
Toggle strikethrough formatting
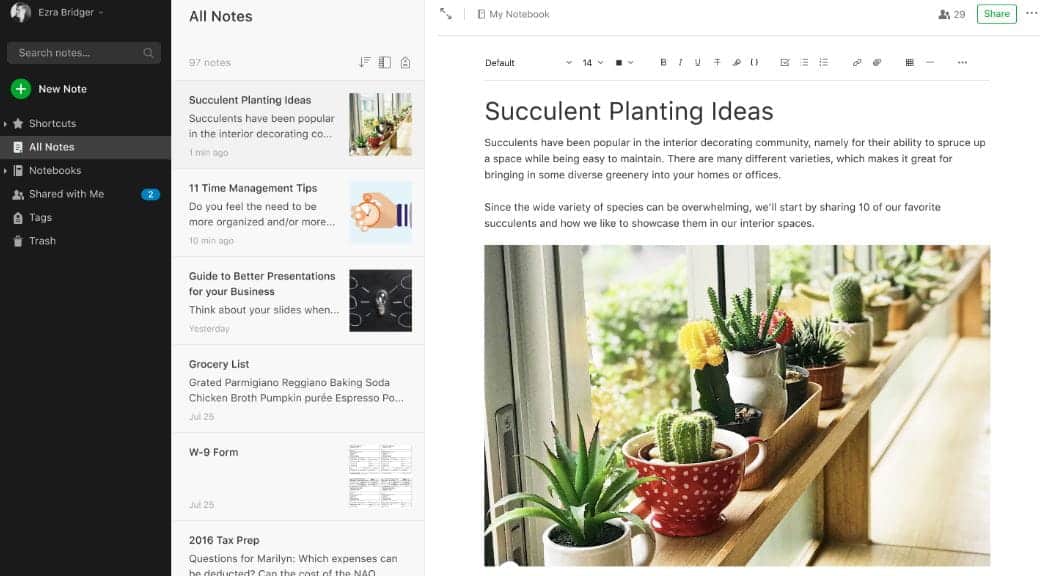pos(717,62)
